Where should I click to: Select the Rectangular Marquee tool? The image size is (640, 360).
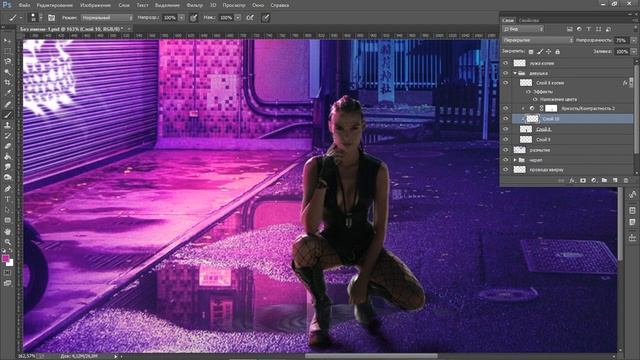click(x=7, y=51)
